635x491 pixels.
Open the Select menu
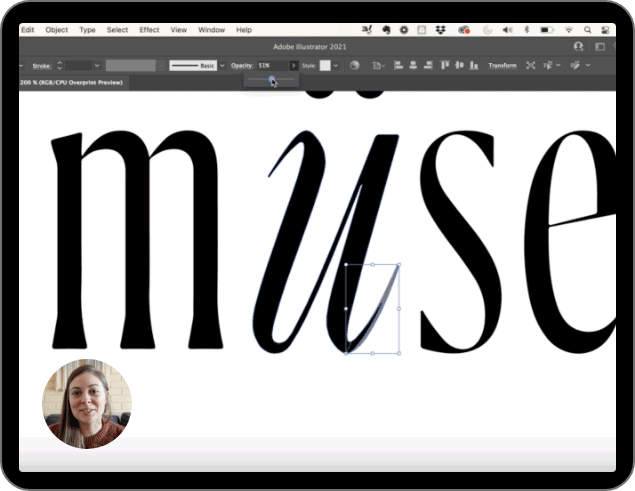[117, 30]
